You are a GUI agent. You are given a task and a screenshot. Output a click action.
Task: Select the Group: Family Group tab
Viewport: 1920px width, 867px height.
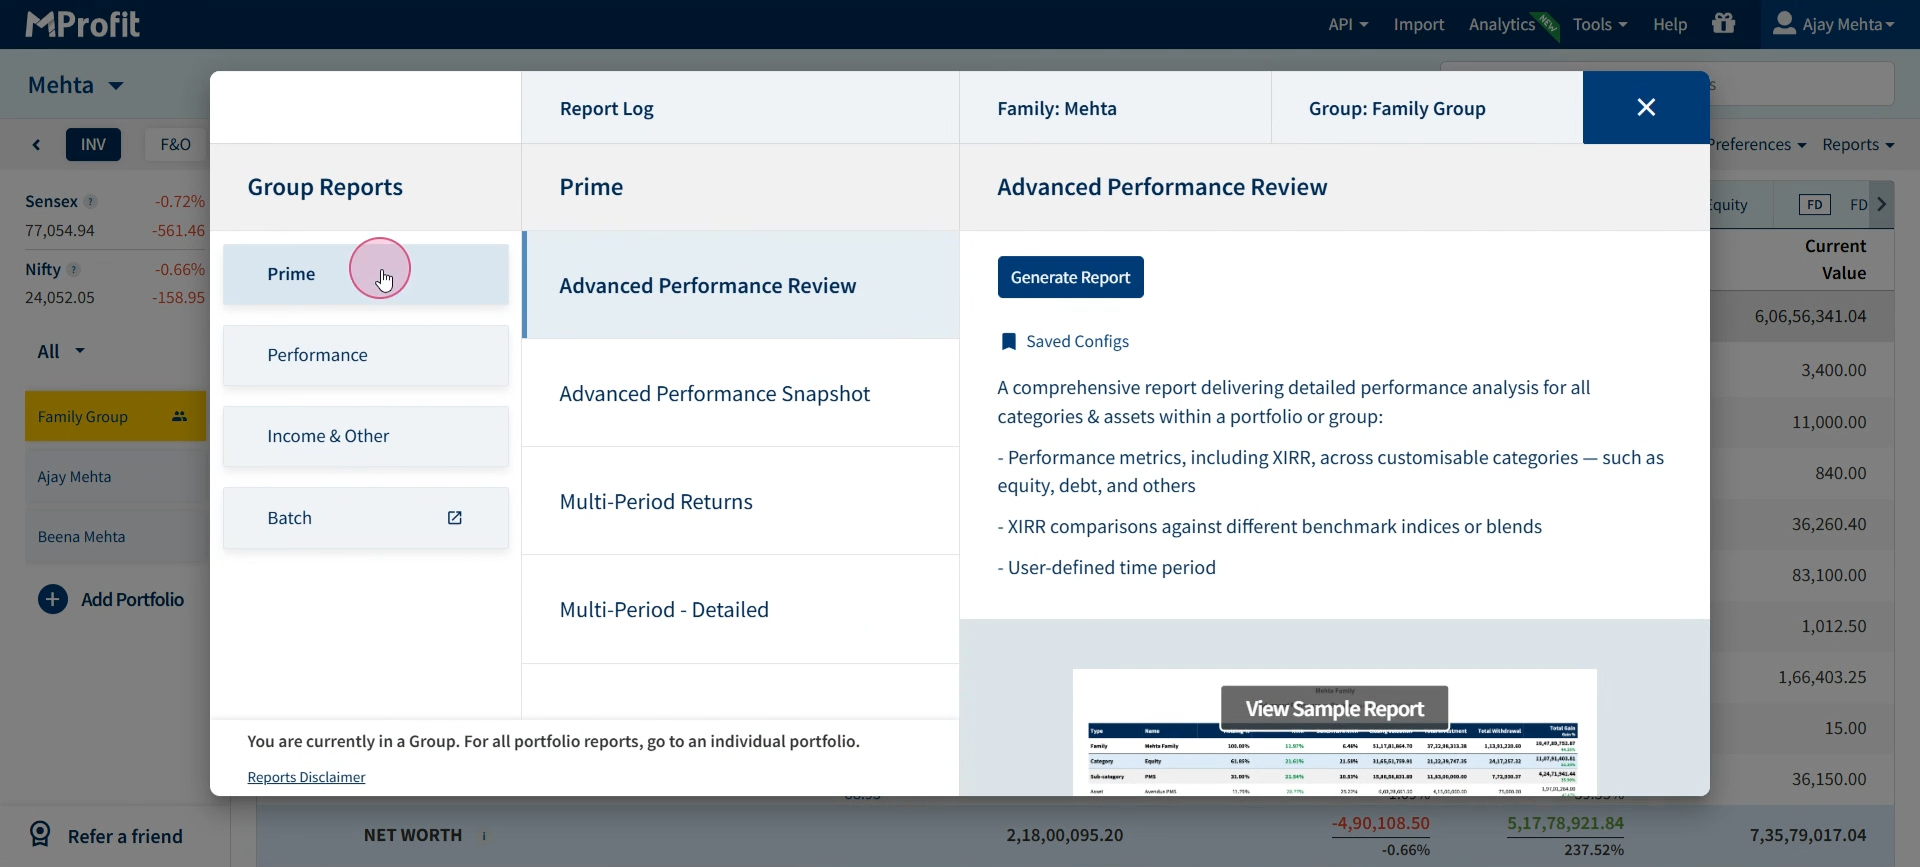tap(1427, 108)
